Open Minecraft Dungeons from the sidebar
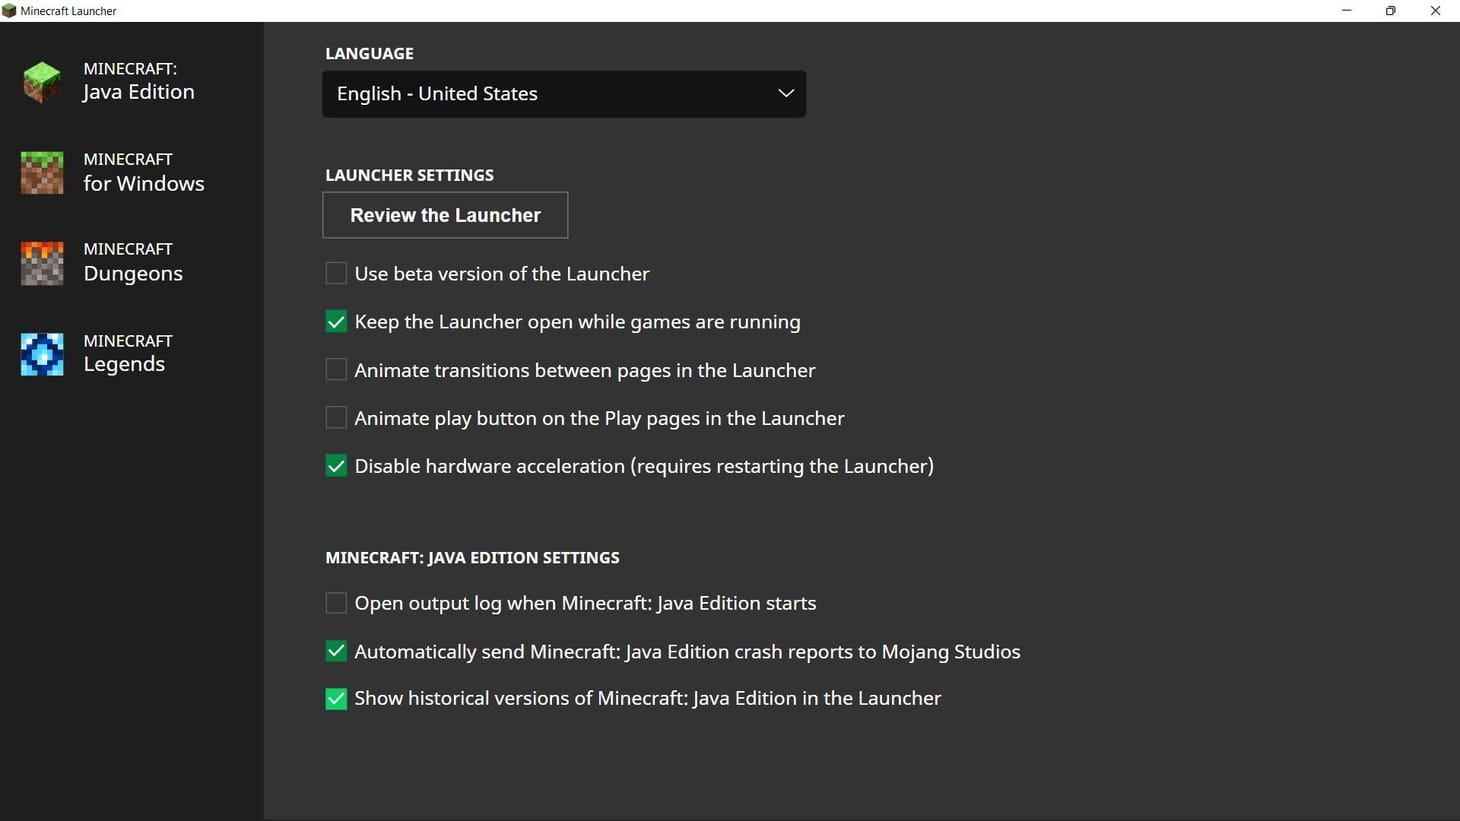The image size is (1460, 821). (x=133, y=263)
